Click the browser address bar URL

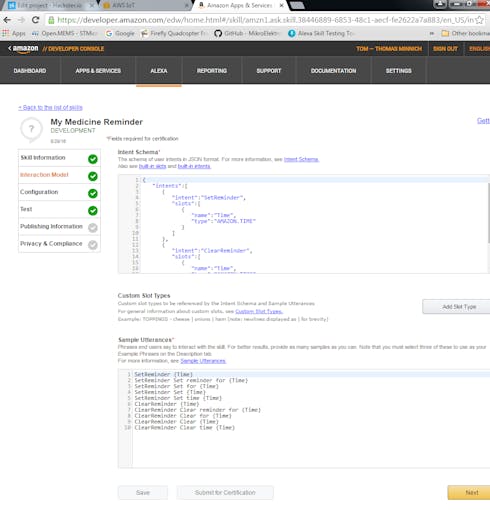coord(265,20)
